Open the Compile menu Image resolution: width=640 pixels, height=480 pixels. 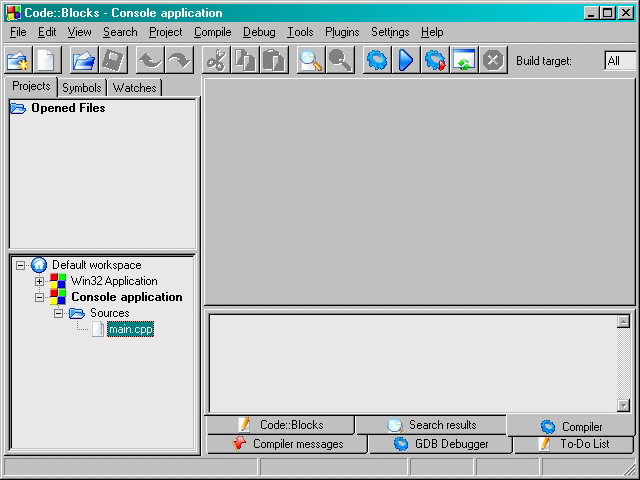click(x=212, y=32)
